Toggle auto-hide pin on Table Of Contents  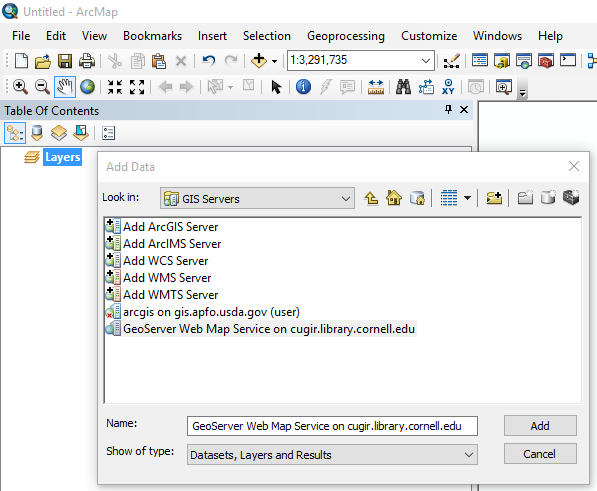448,110
